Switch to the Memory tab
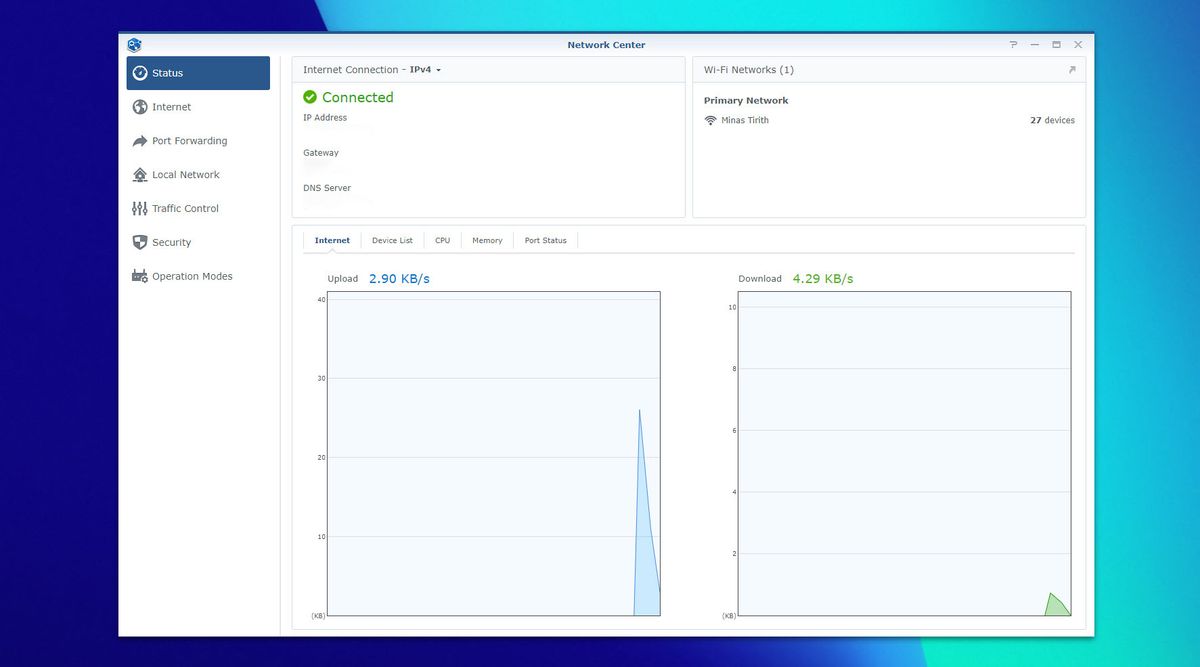Screen dimensions: 1200x667 487,241
